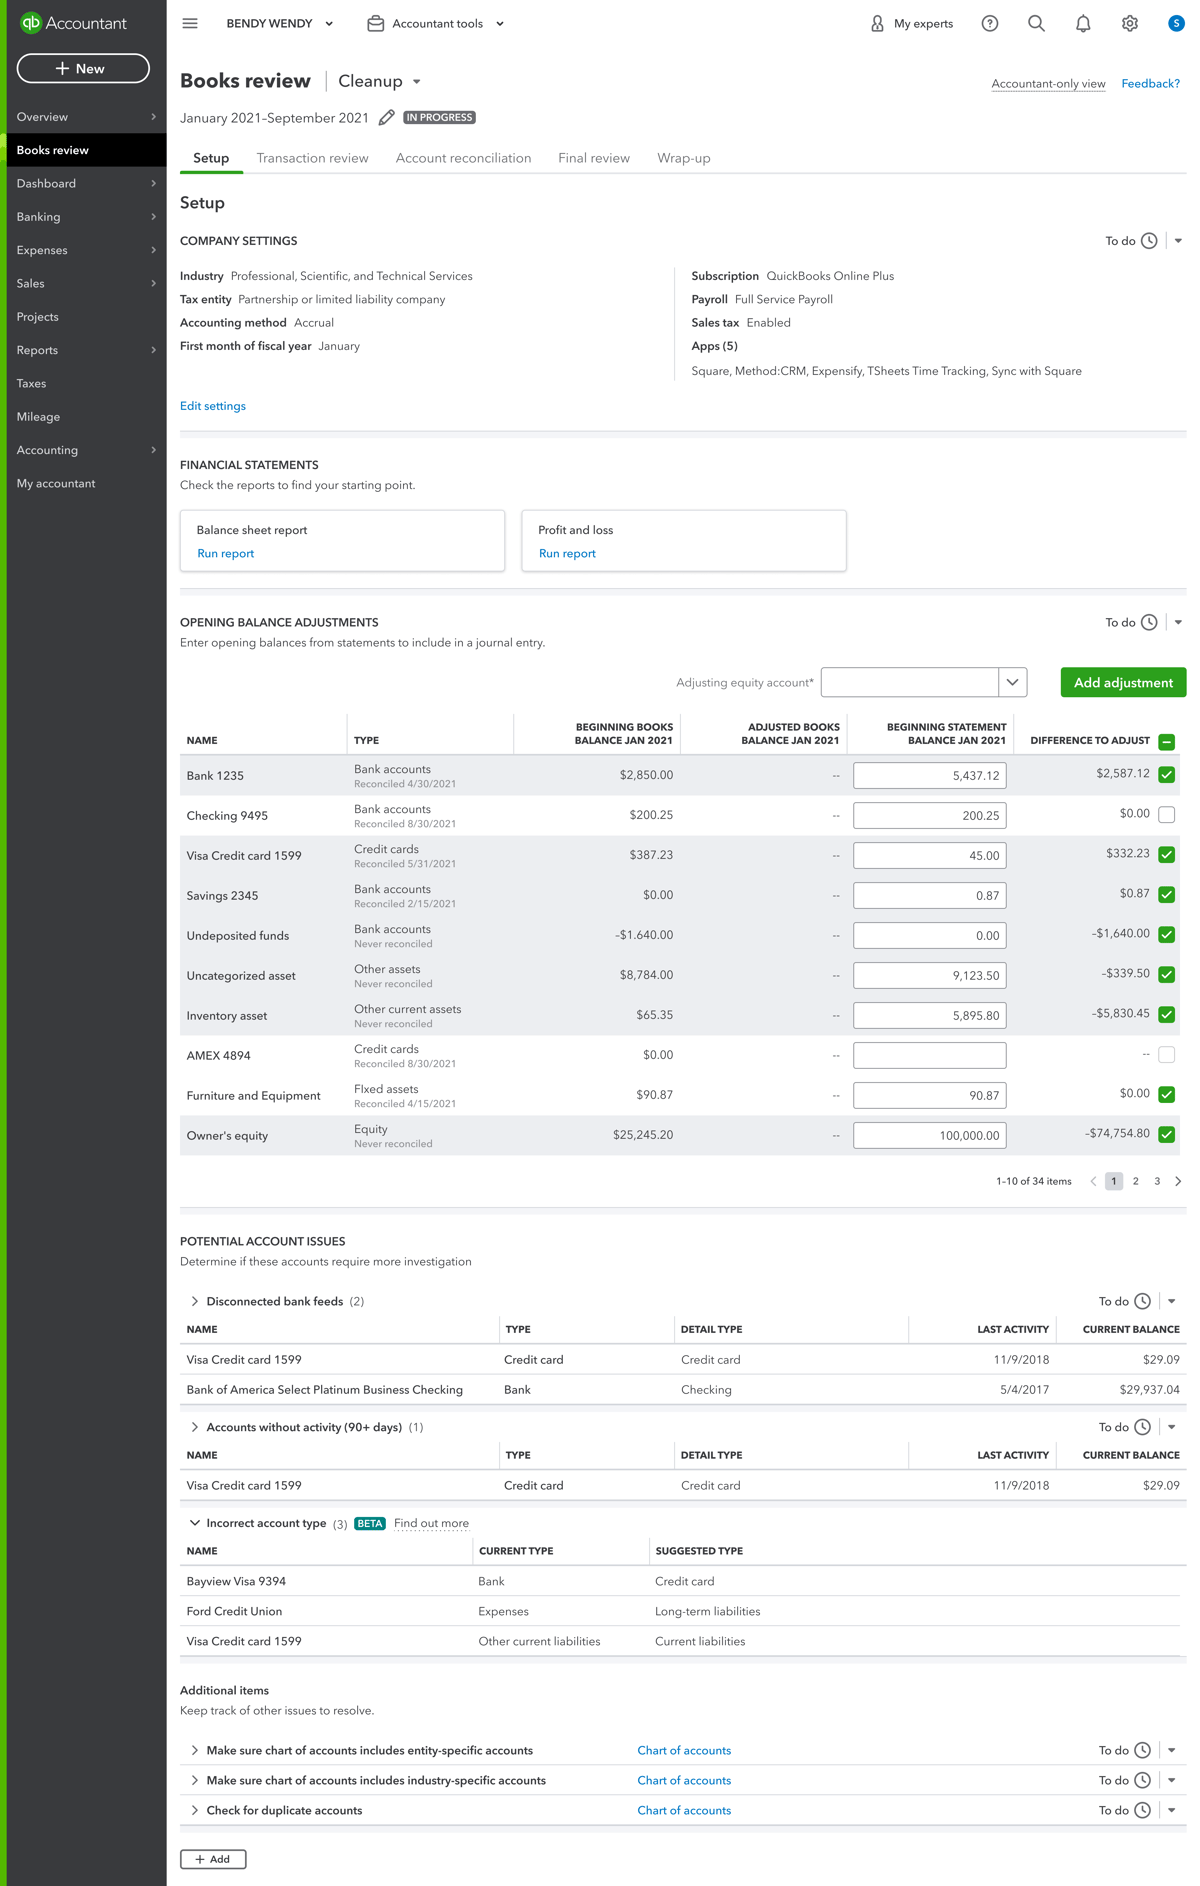1200x1886 pixels.
Task: Open Chart of accounts link for duplicate accounts
Action: pyautogui.click(x=684, y=1810)
